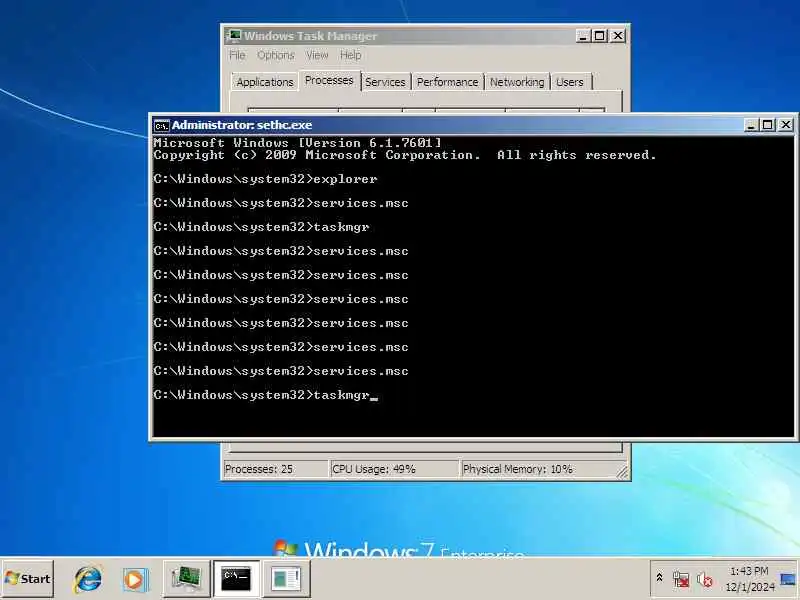The image size is (800, 600).
Task: Click the Version 6.1.7601 header line
Action: coord(297,143)
